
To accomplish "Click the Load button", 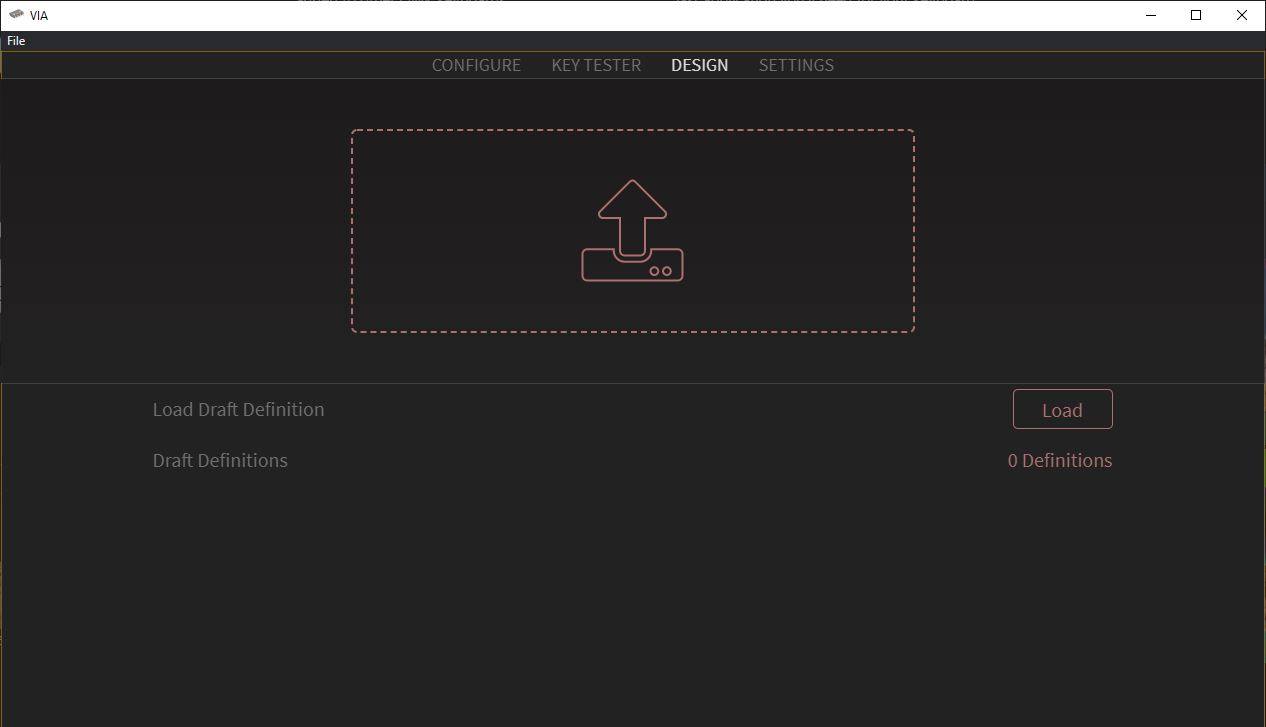I will [x=1062, y=409].
